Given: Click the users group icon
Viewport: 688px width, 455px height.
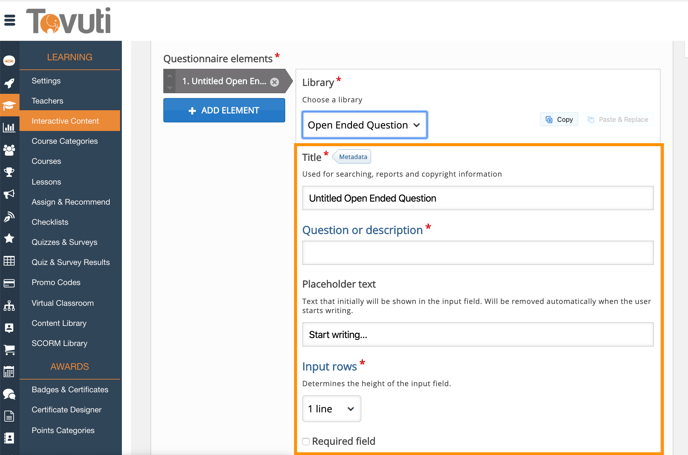Looking at the screenshot, I should click(9, 150).
